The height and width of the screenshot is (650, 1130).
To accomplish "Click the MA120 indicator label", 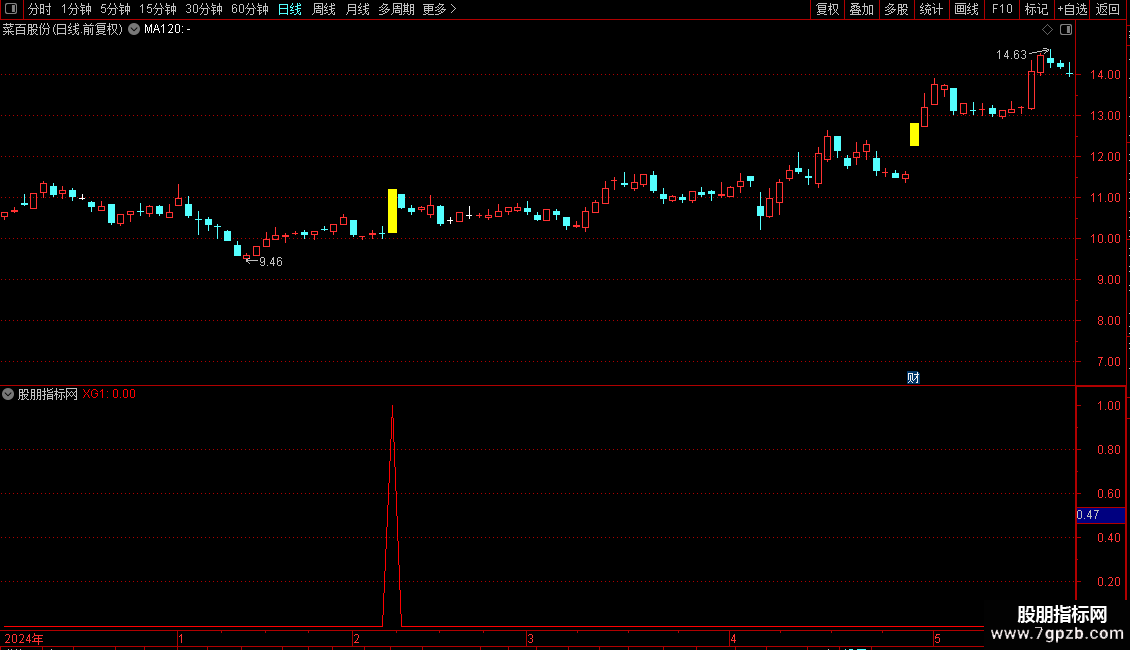I will click(167, 29).
